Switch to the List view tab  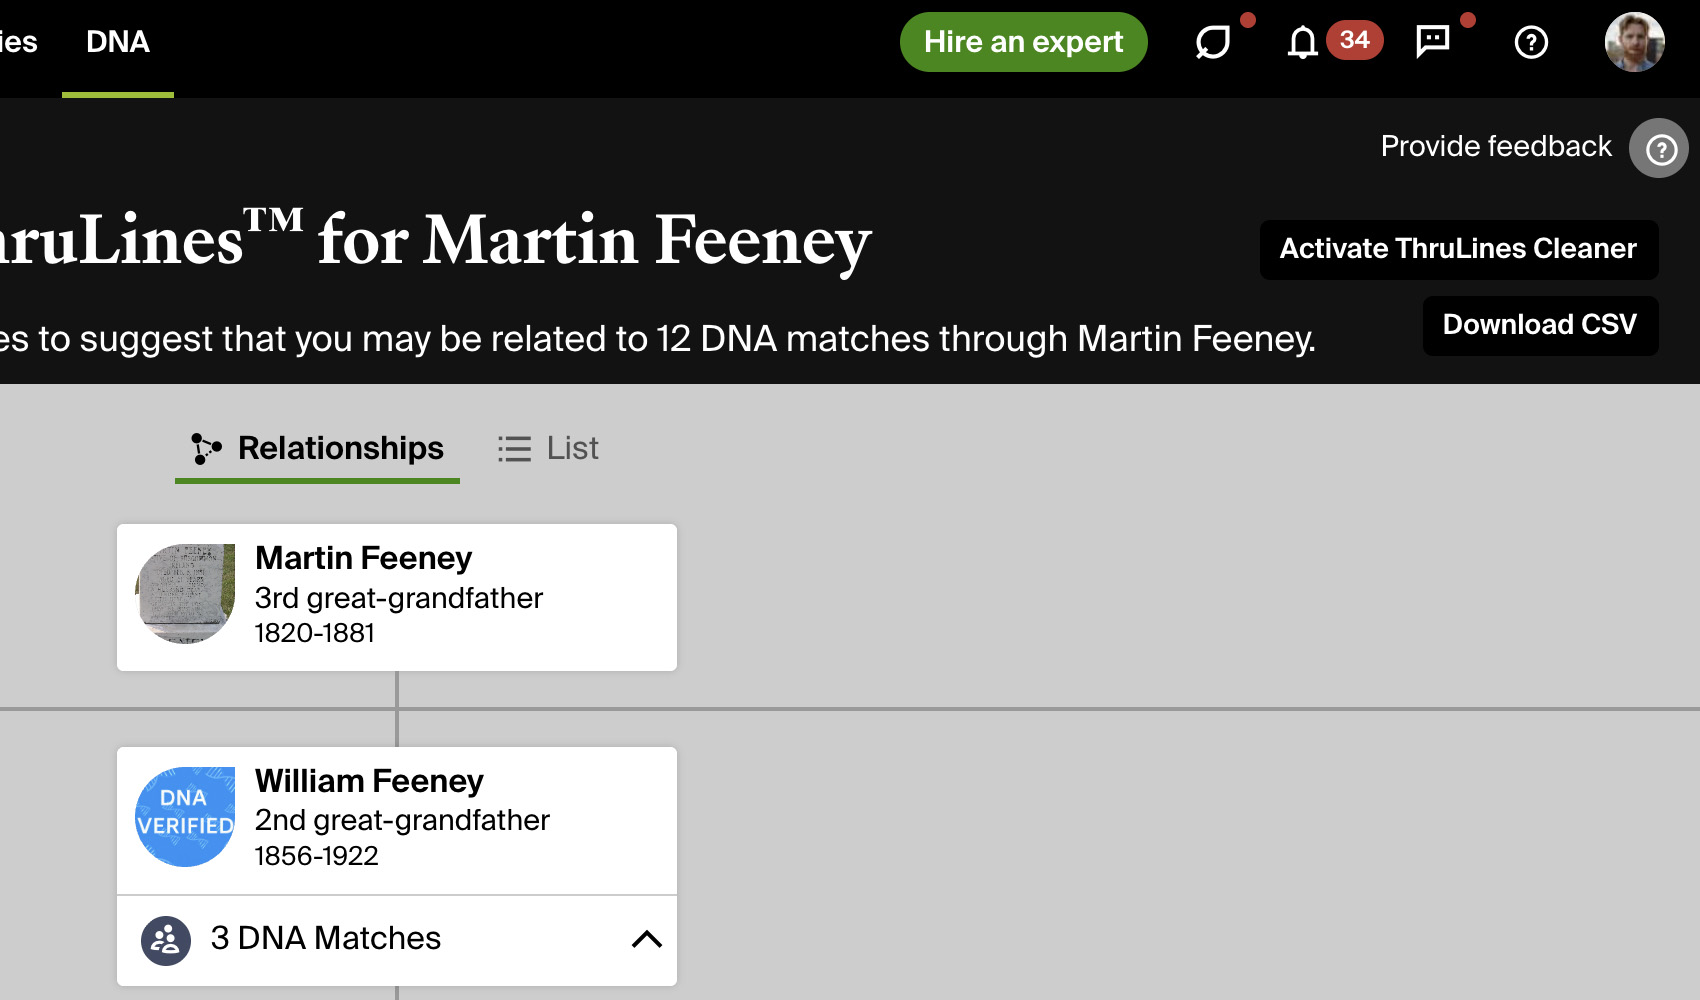[x=549, y=449]
